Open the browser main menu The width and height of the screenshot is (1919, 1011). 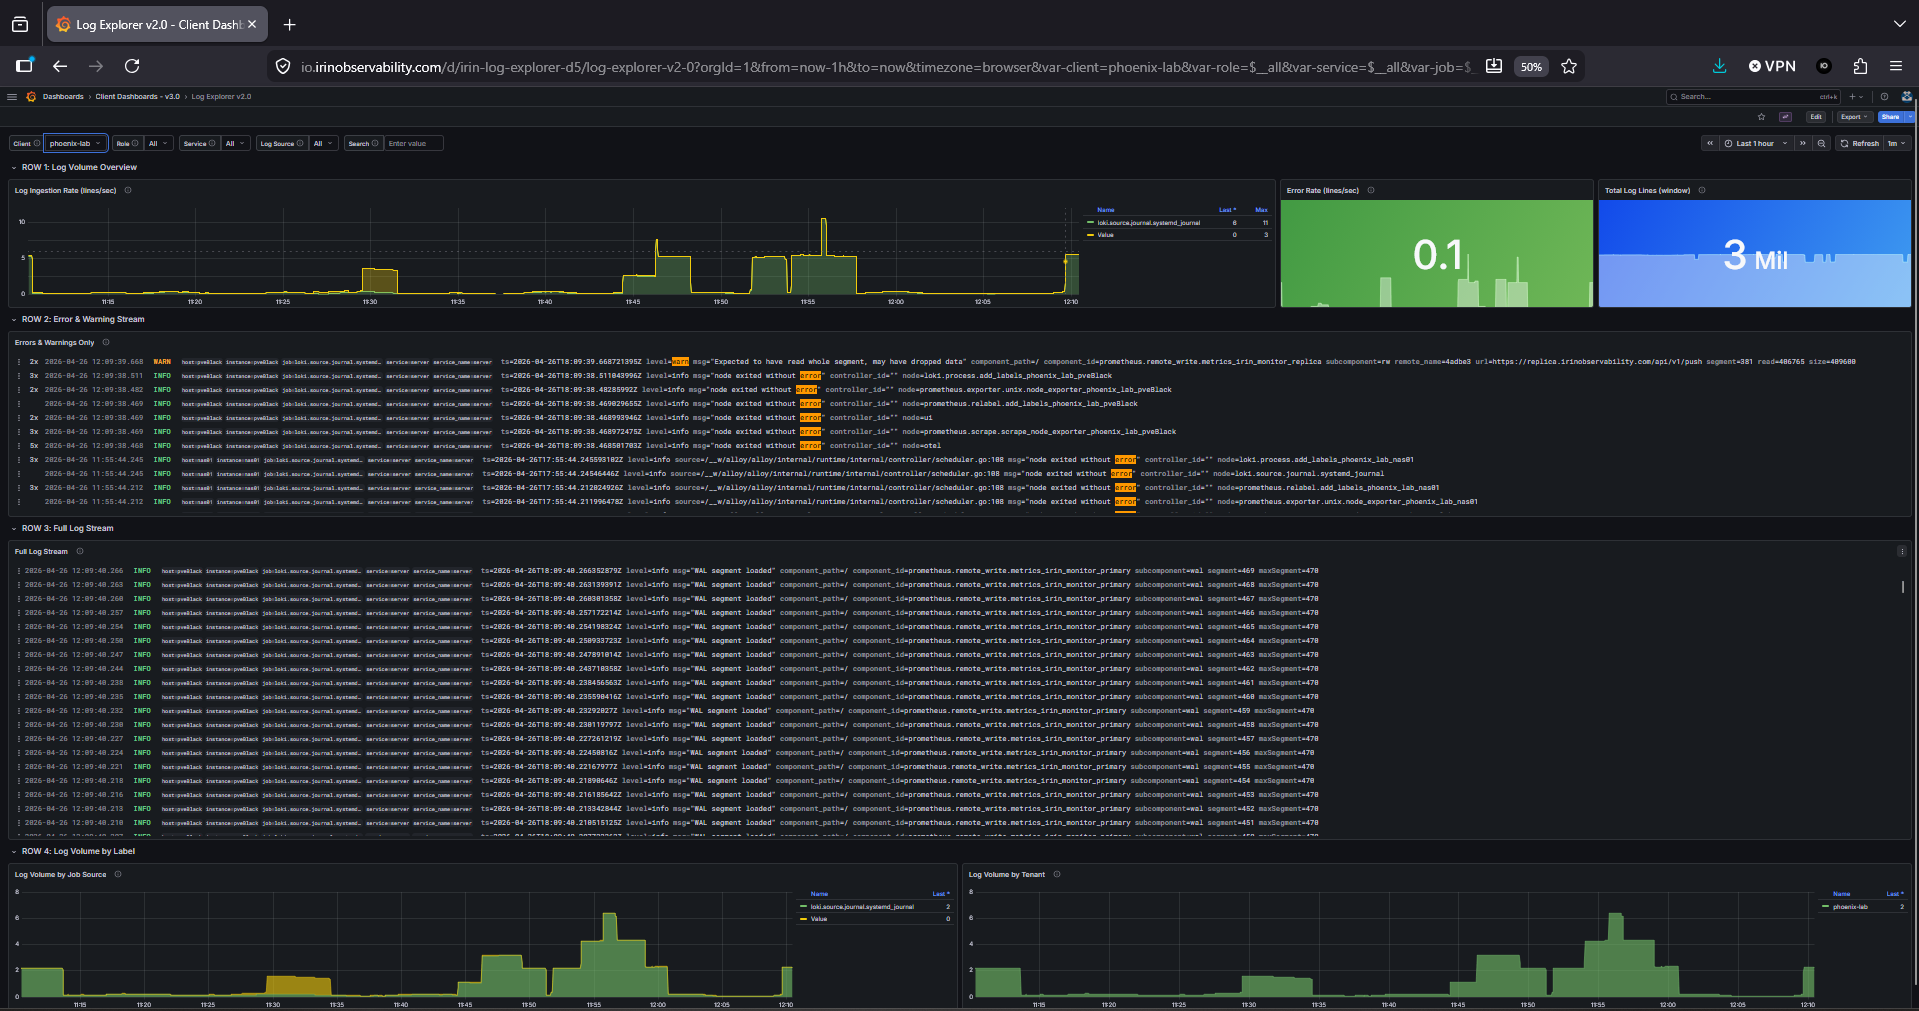1896,66
